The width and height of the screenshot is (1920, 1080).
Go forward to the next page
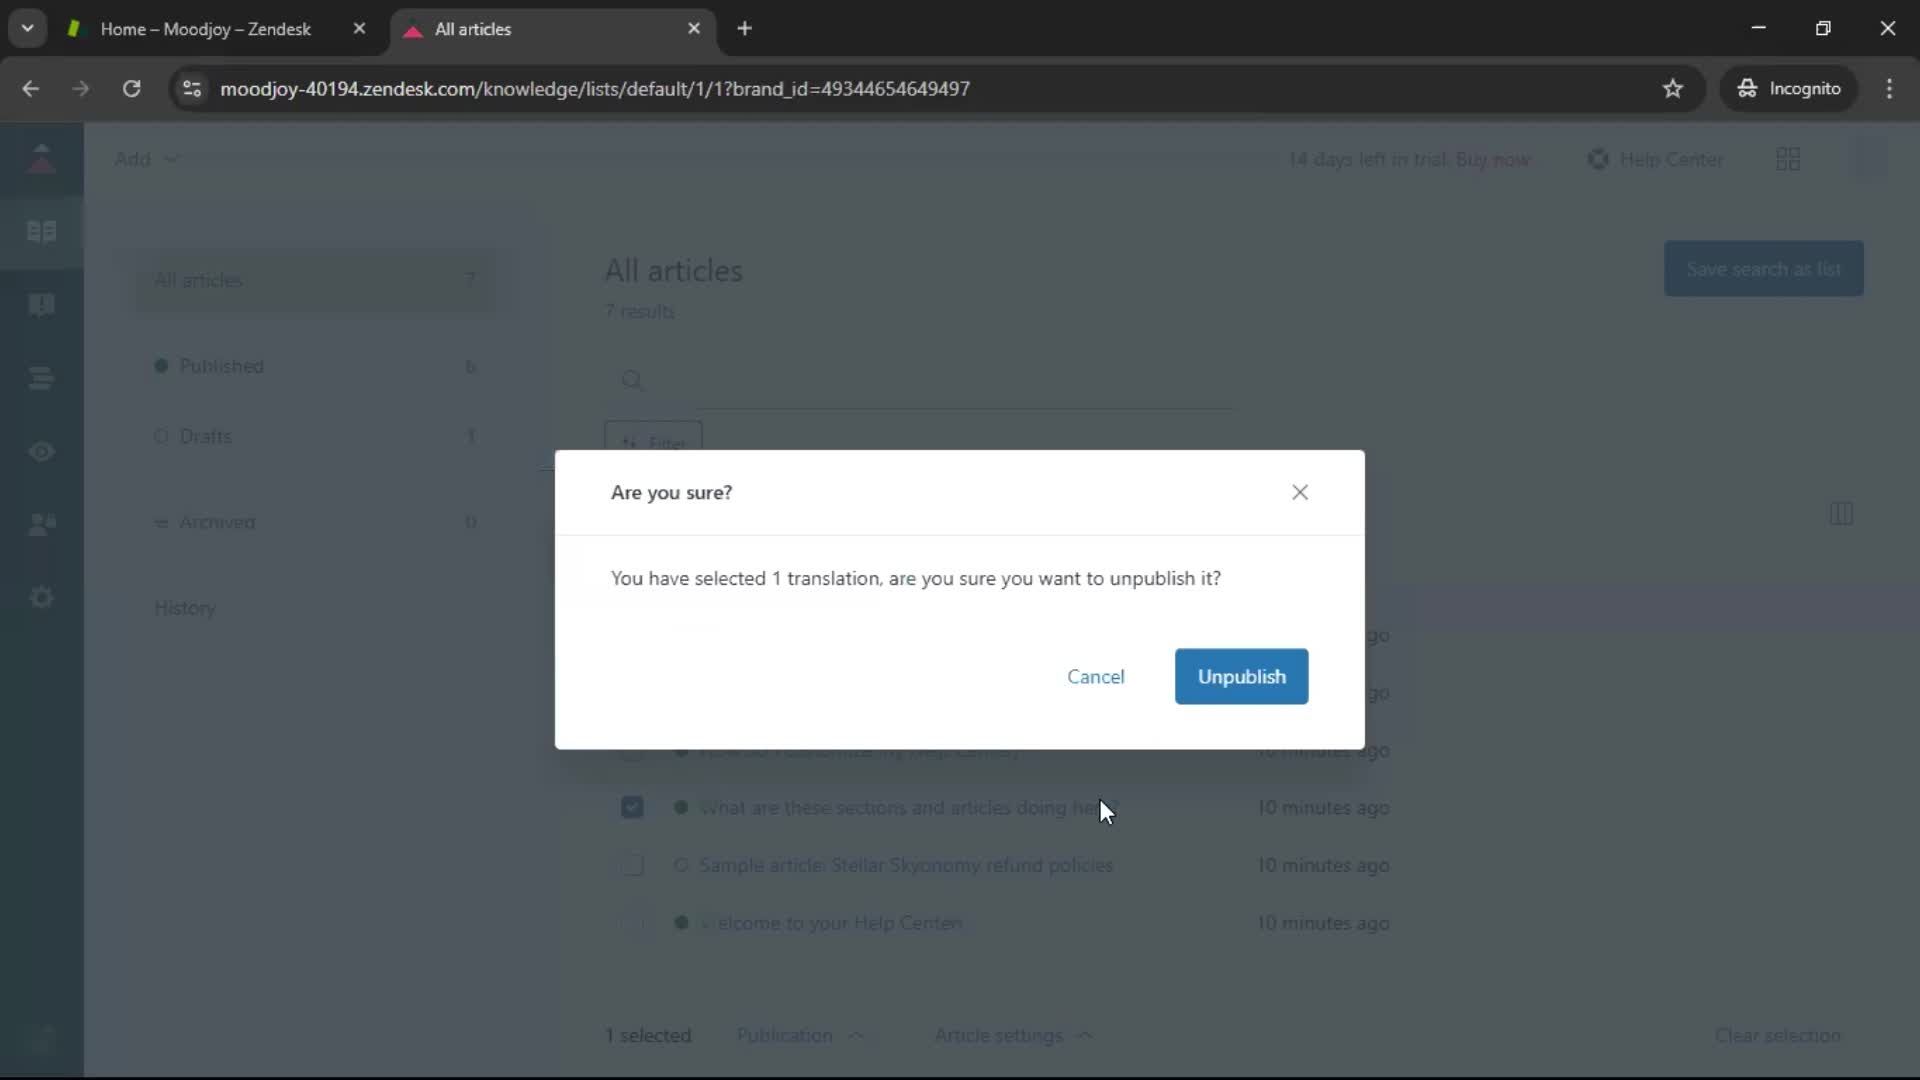[80, 88]
